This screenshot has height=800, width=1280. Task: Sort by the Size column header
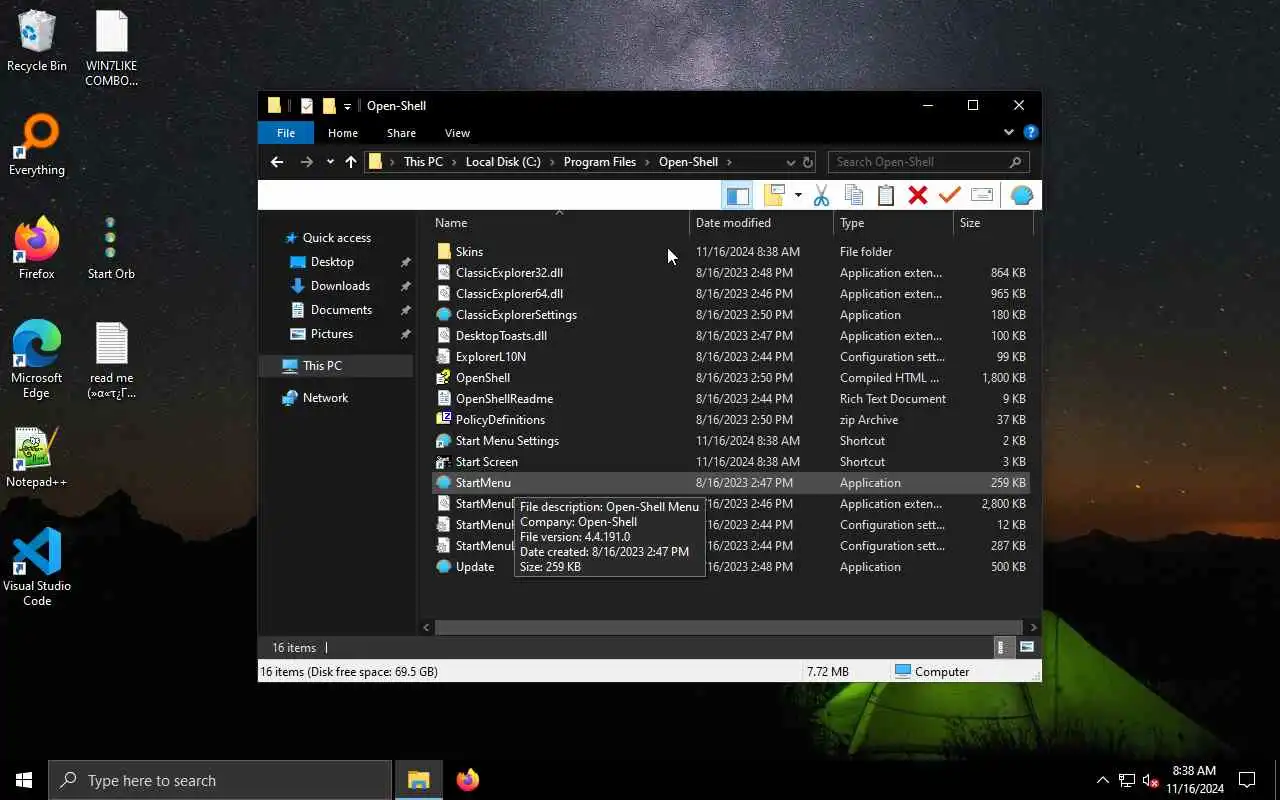[x=993, y=223]
